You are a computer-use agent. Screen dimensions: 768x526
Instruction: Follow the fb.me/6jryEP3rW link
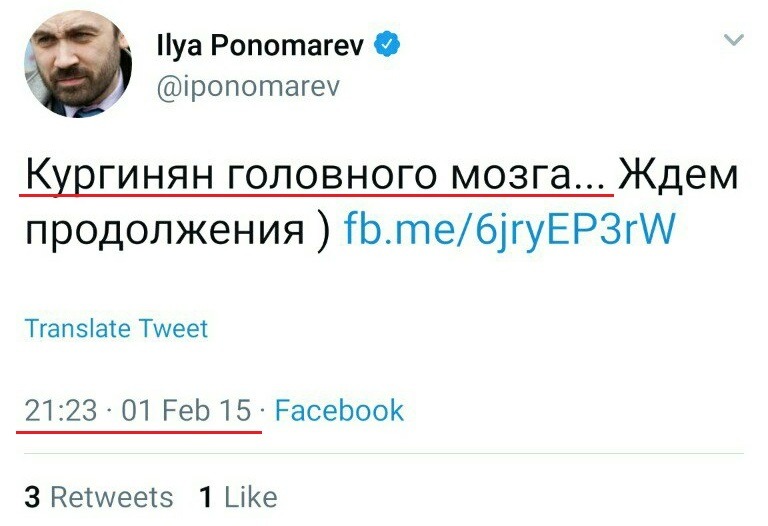coord(510,230)
